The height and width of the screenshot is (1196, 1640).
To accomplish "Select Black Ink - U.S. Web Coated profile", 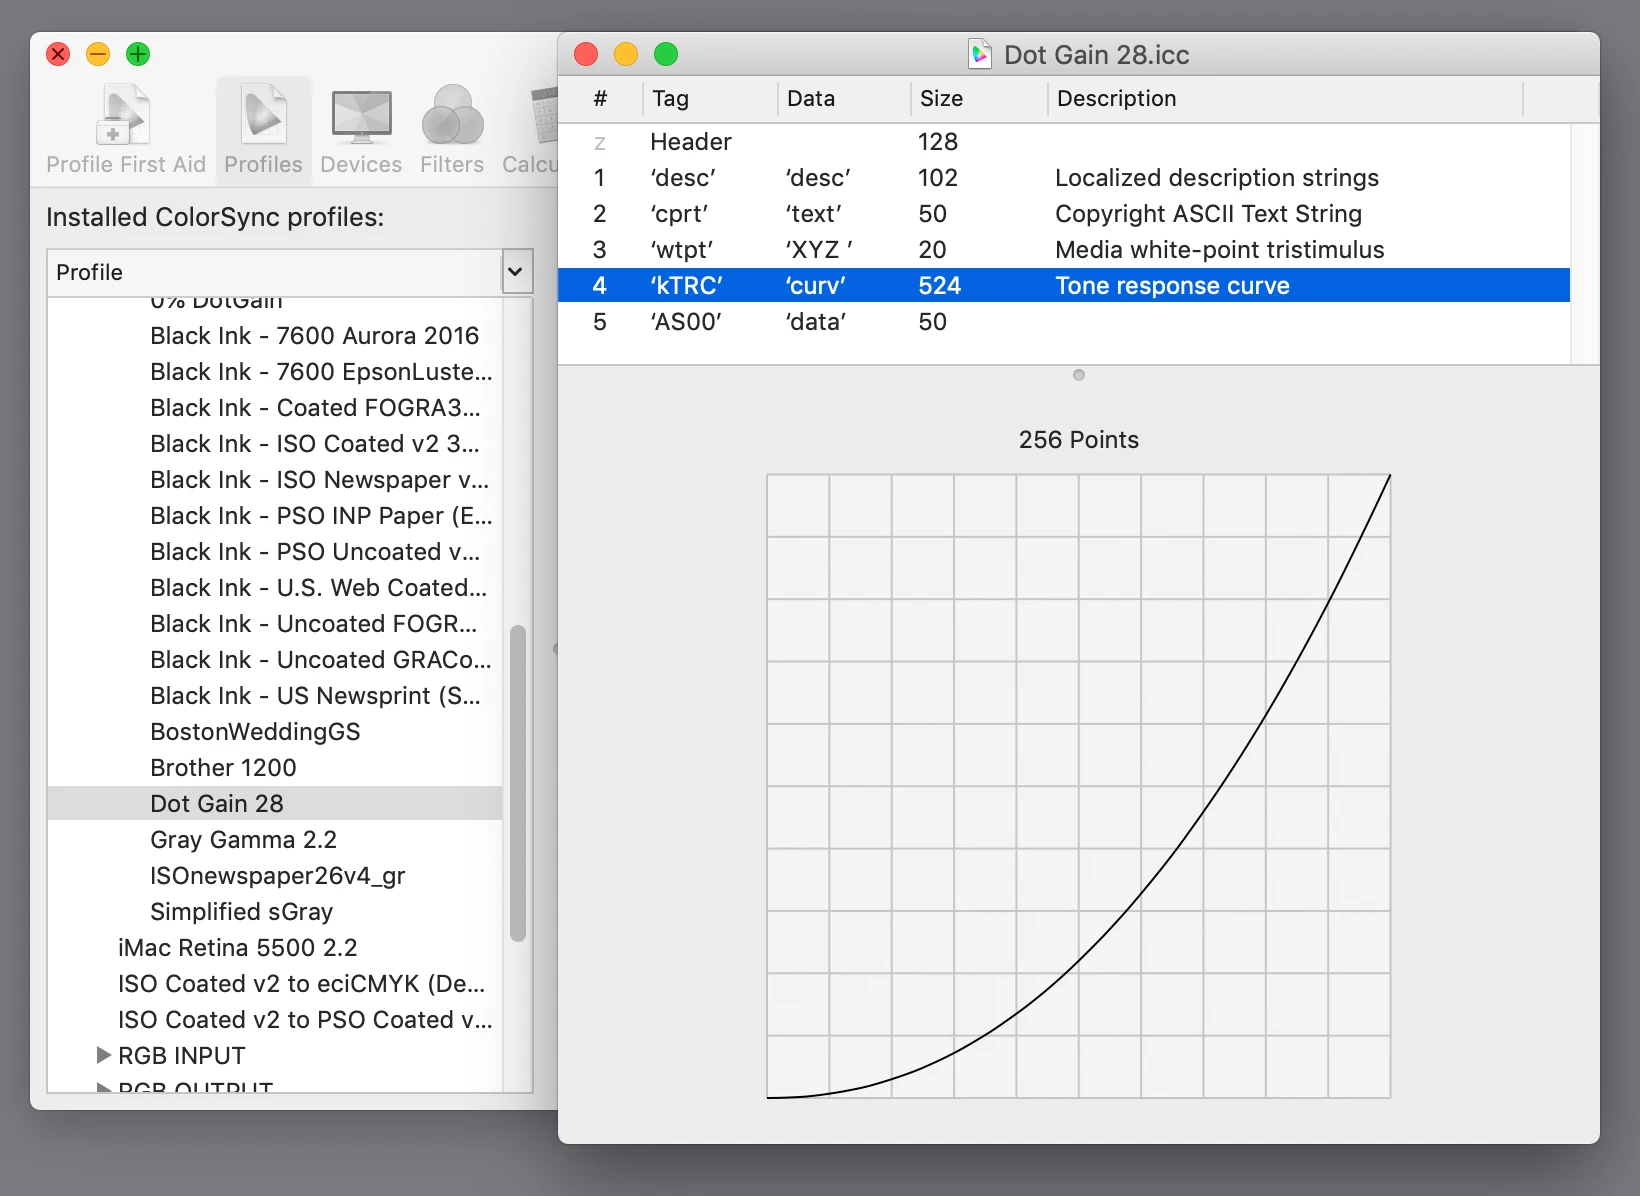I will coord(275,588).
